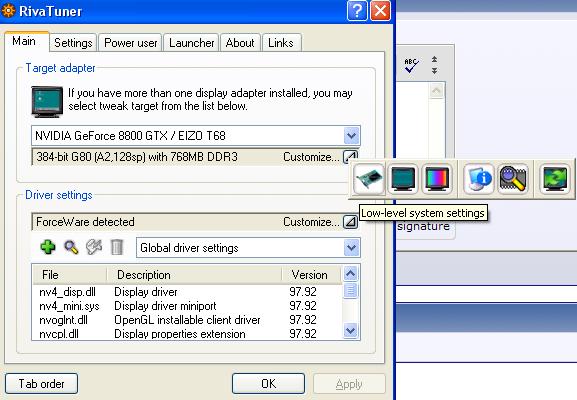Select the nvcpl.dll row
This screenshot has width=577, height=400.
click(187, 334)
